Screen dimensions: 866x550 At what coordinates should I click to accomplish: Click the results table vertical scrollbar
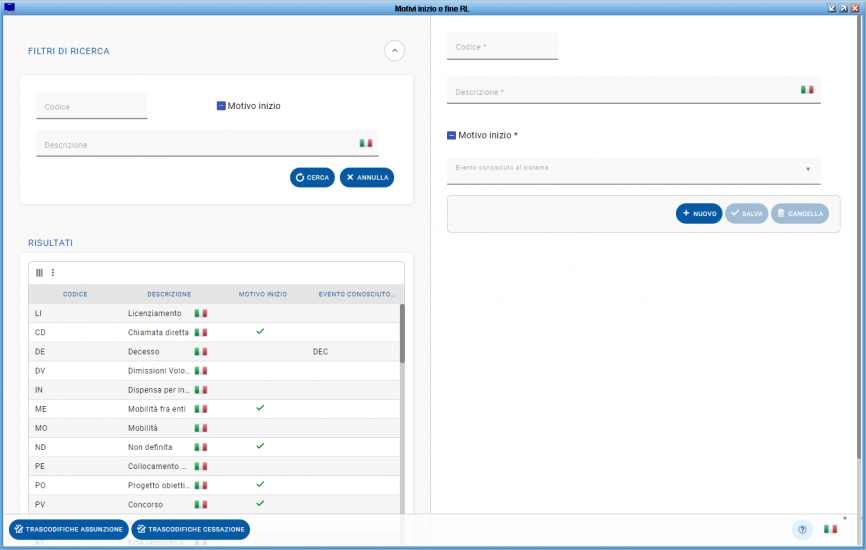(402, 335)
